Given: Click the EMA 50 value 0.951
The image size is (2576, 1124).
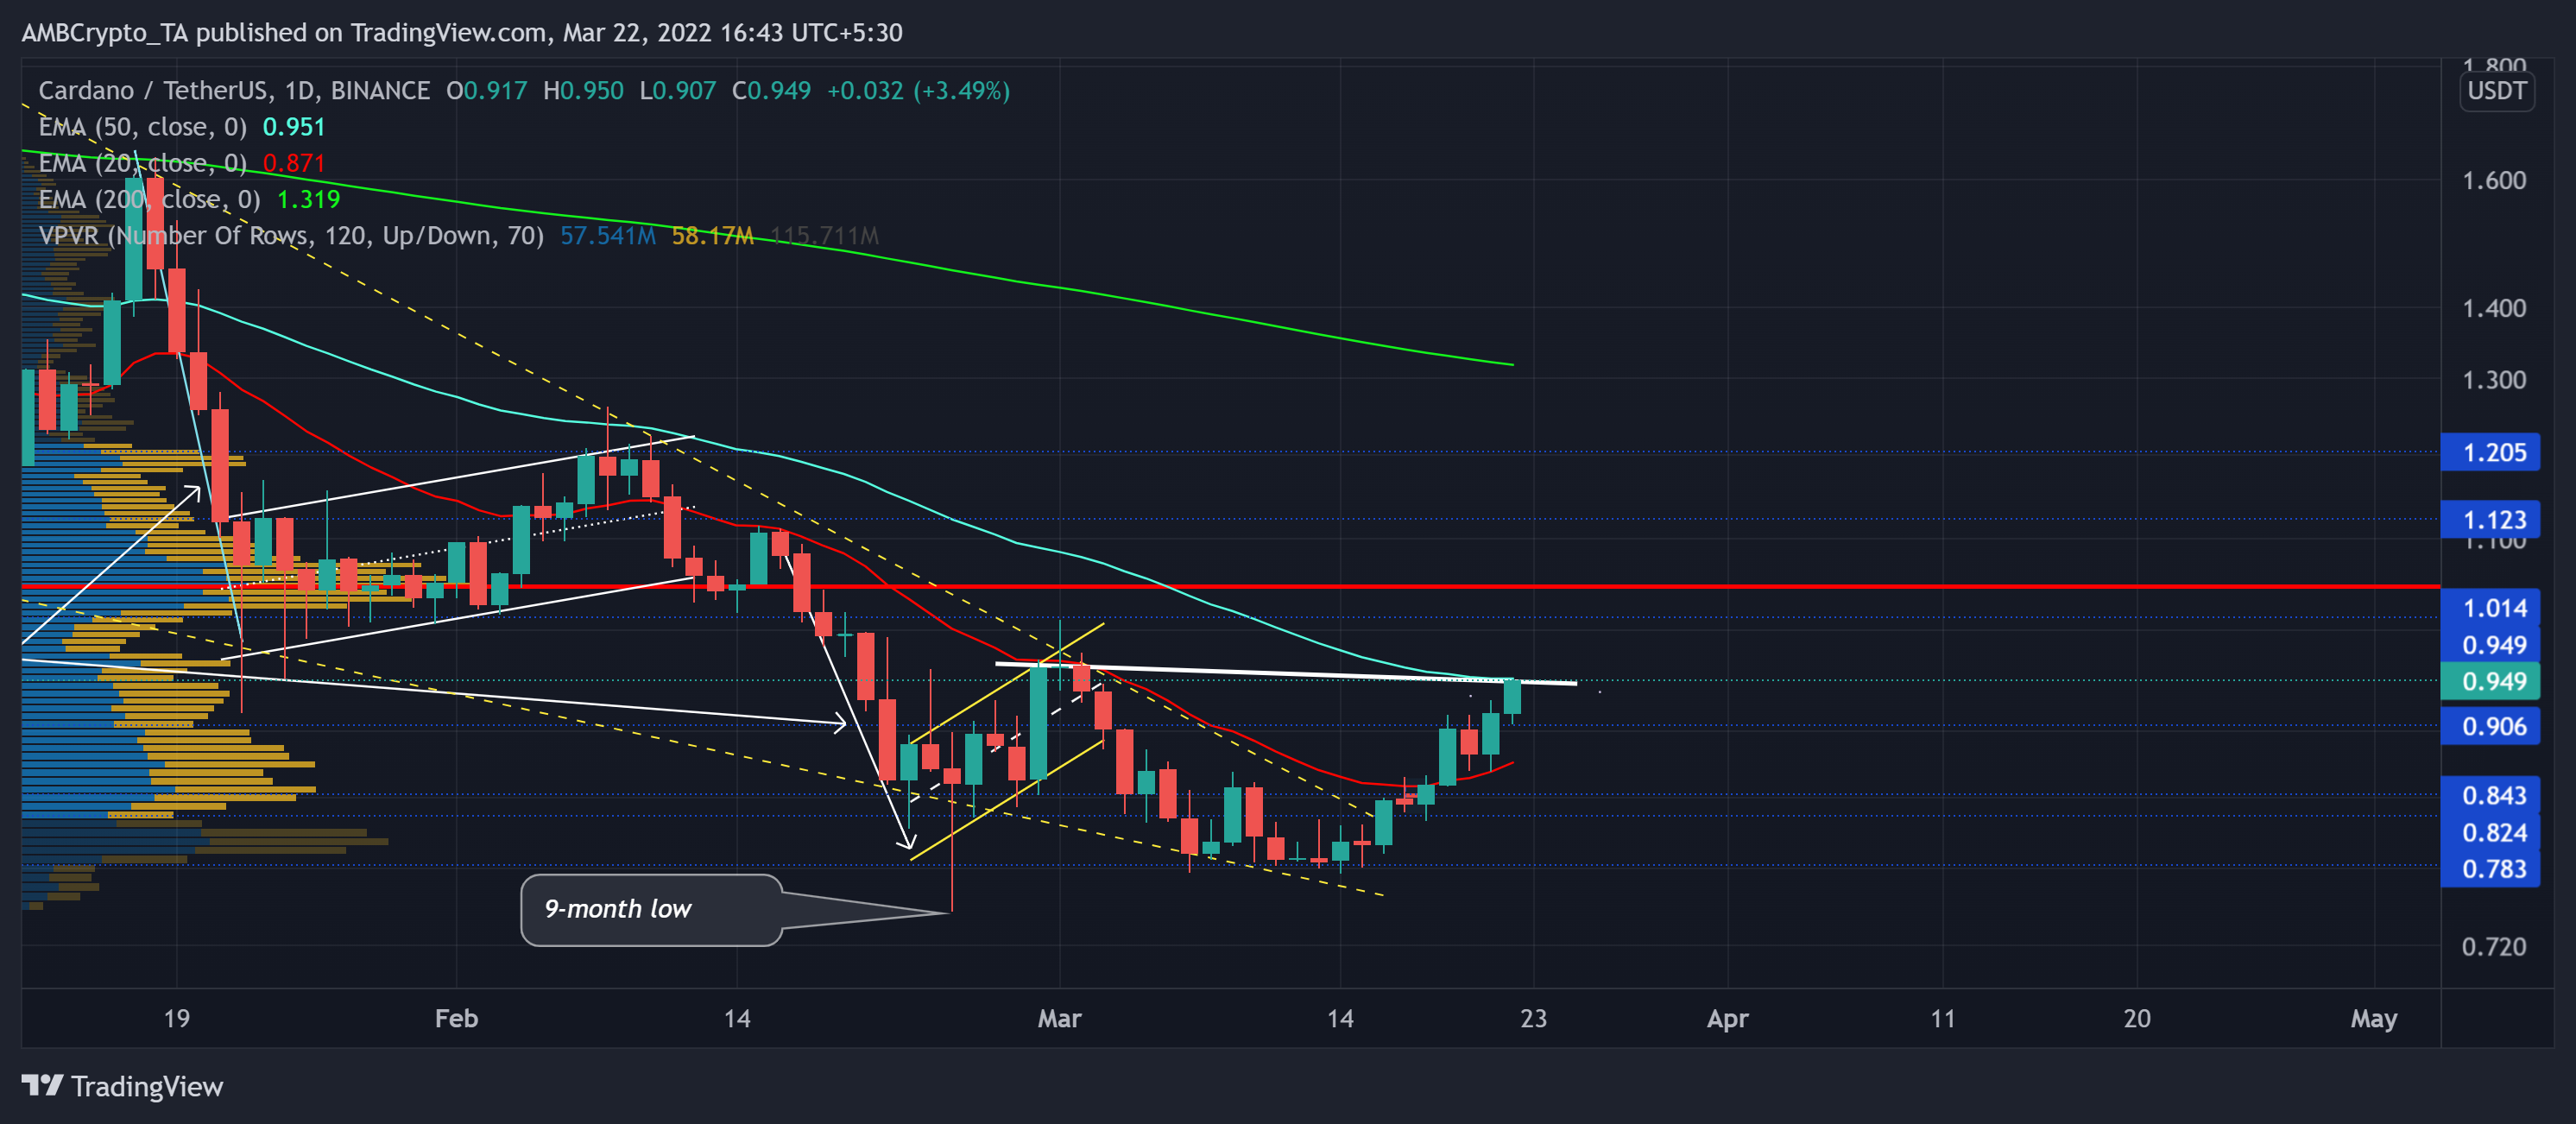Looking at the screenshot, I should [293, 127].
